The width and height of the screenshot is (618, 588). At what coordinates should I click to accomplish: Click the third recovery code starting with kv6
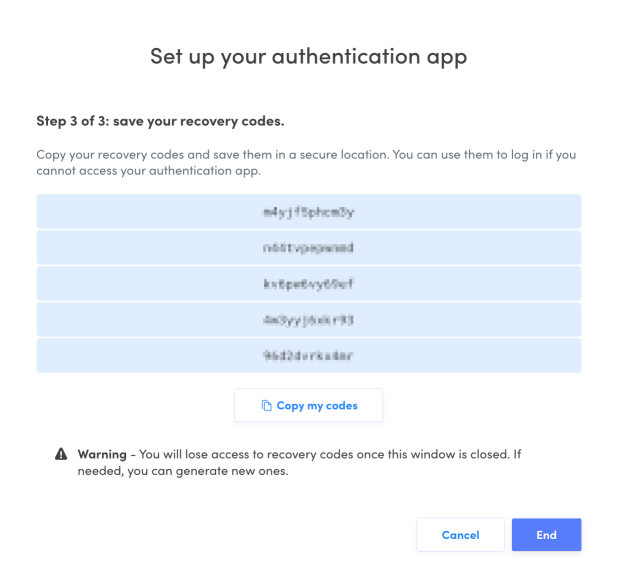click(x=309, y=284)
